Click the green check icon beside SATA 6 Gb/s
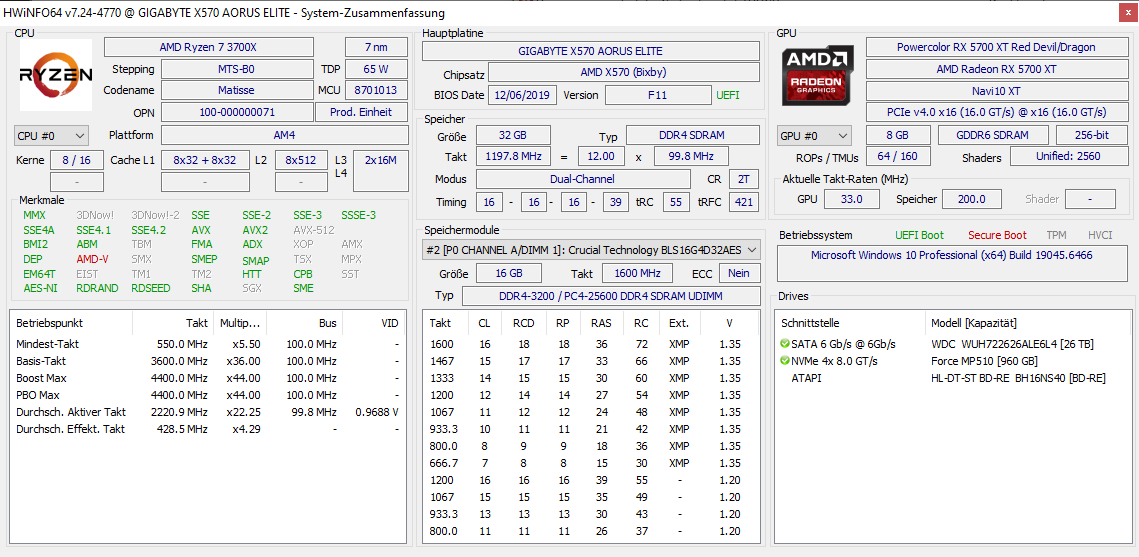 point(784,343)
